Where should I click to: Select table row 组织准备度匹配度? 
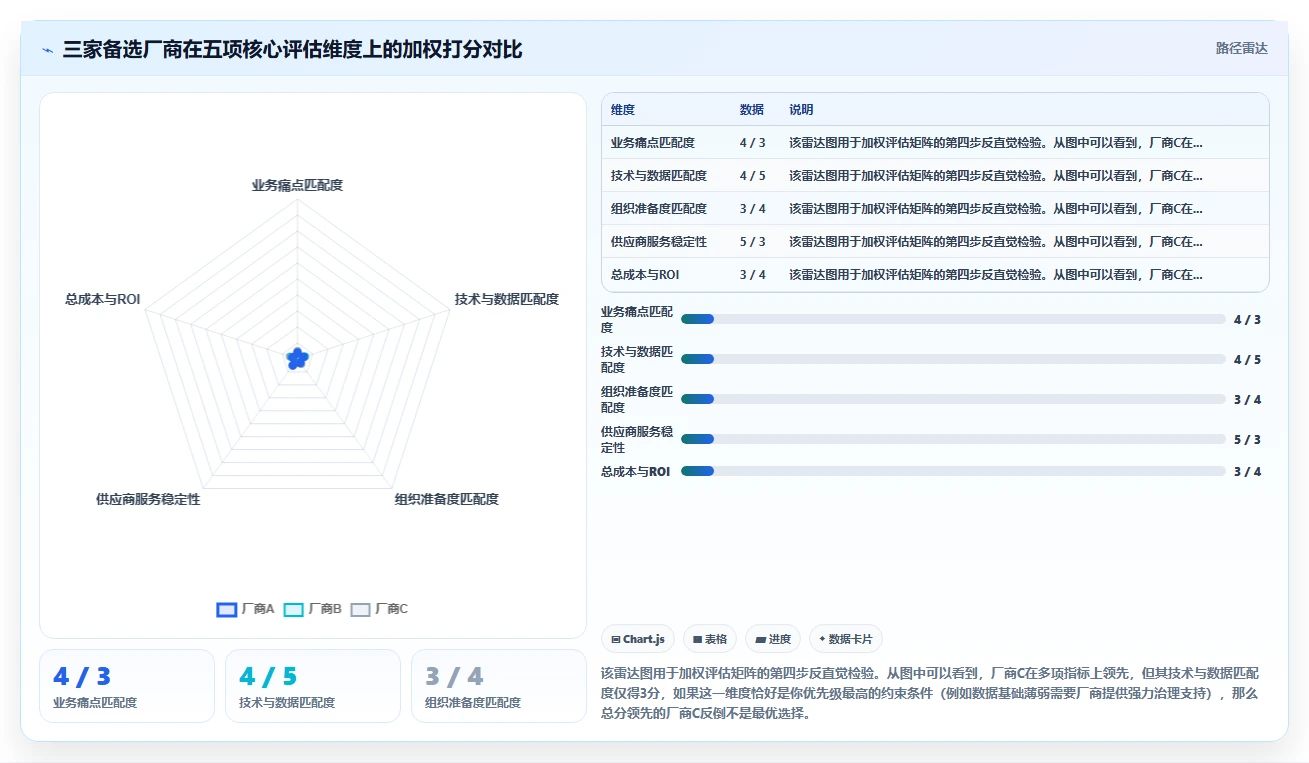point(935,208)
